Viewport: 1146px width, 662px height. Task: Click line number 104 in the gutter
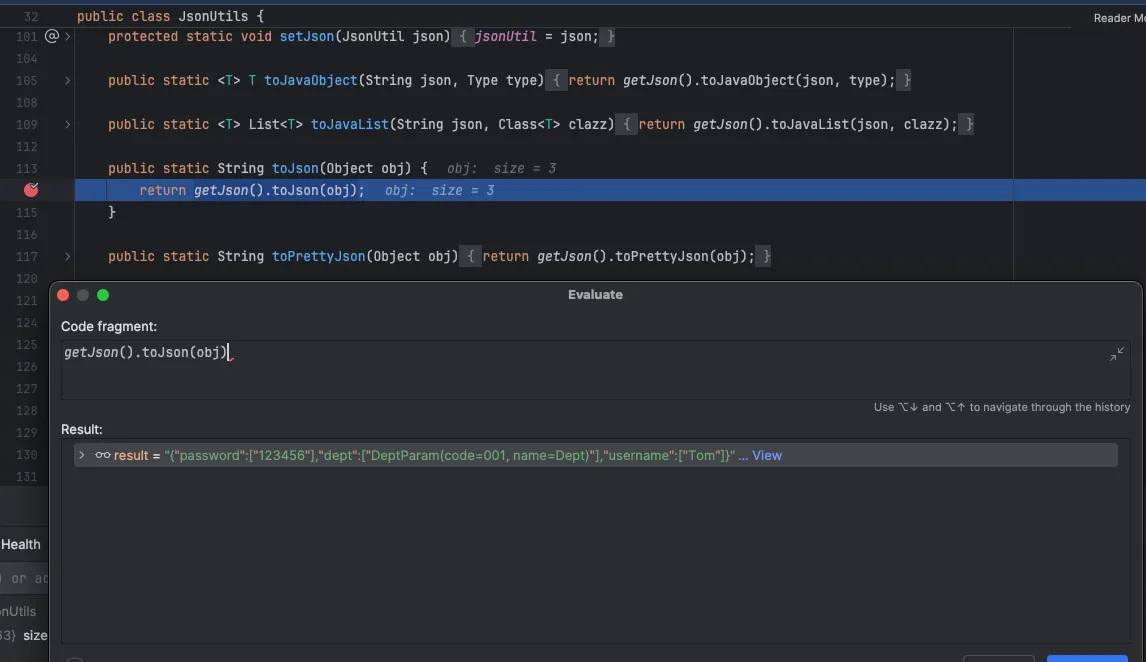(x=26, y=58)
